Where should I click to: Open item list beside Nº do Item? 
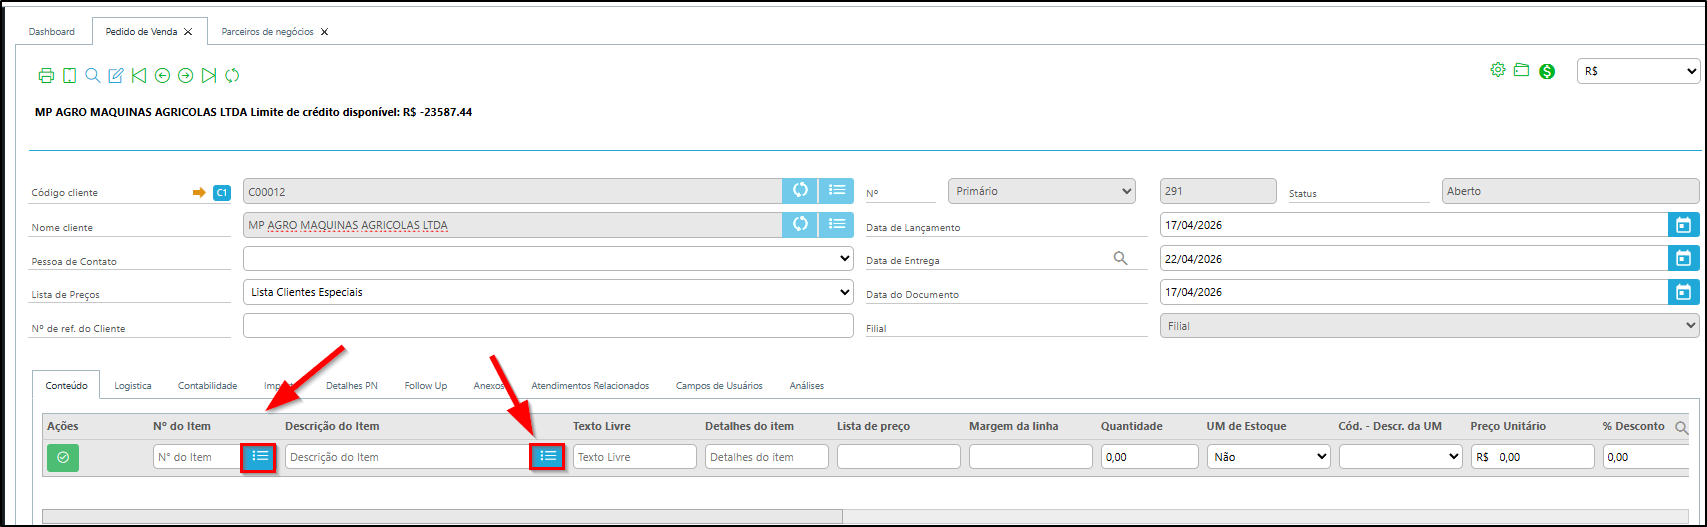tap(260, 457)
